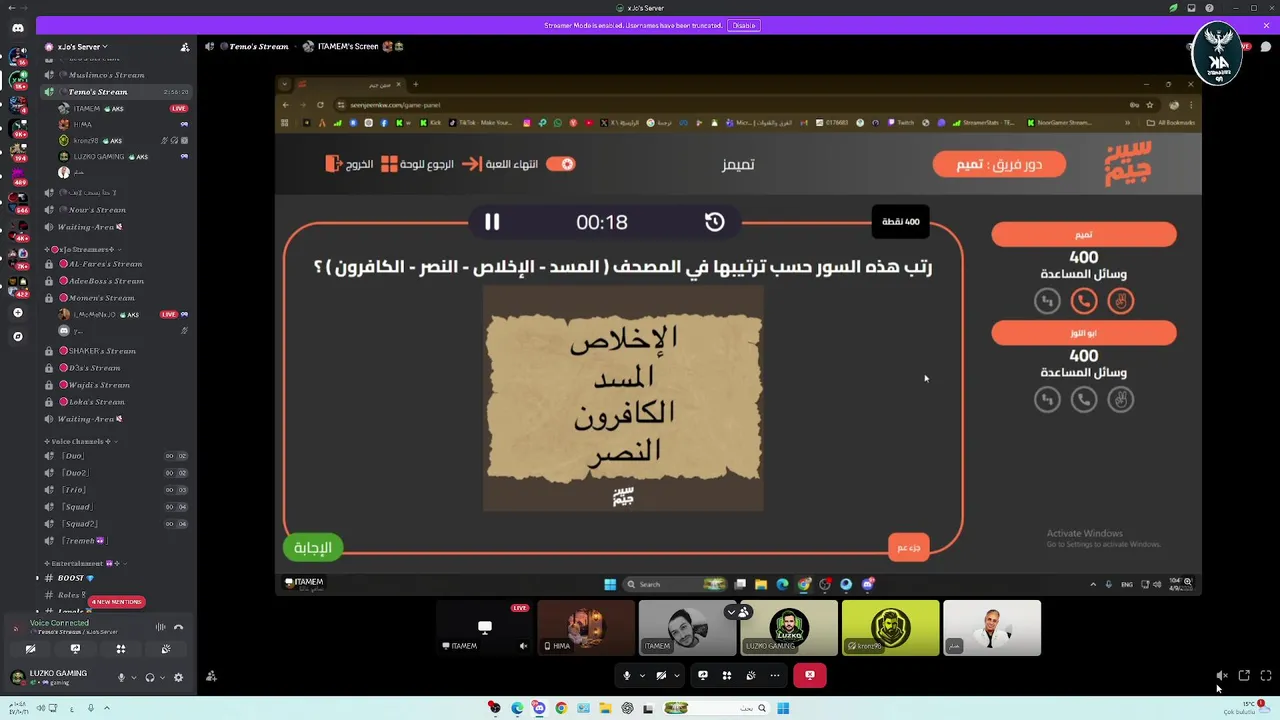1280x720 pixels.
Task: Disconnect voice in Voice Connected panel
Action: pos(179,627)
